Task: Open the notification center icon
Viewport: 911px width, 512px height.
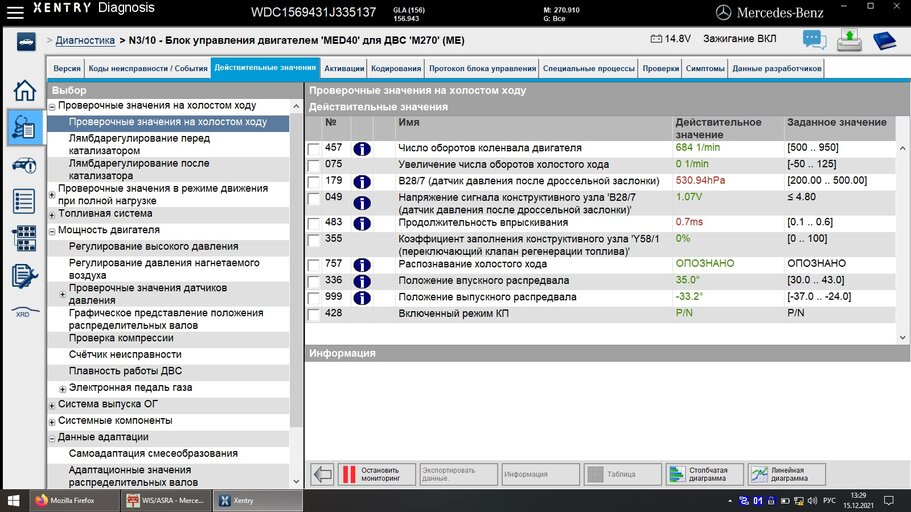Action: click(888, 500)
